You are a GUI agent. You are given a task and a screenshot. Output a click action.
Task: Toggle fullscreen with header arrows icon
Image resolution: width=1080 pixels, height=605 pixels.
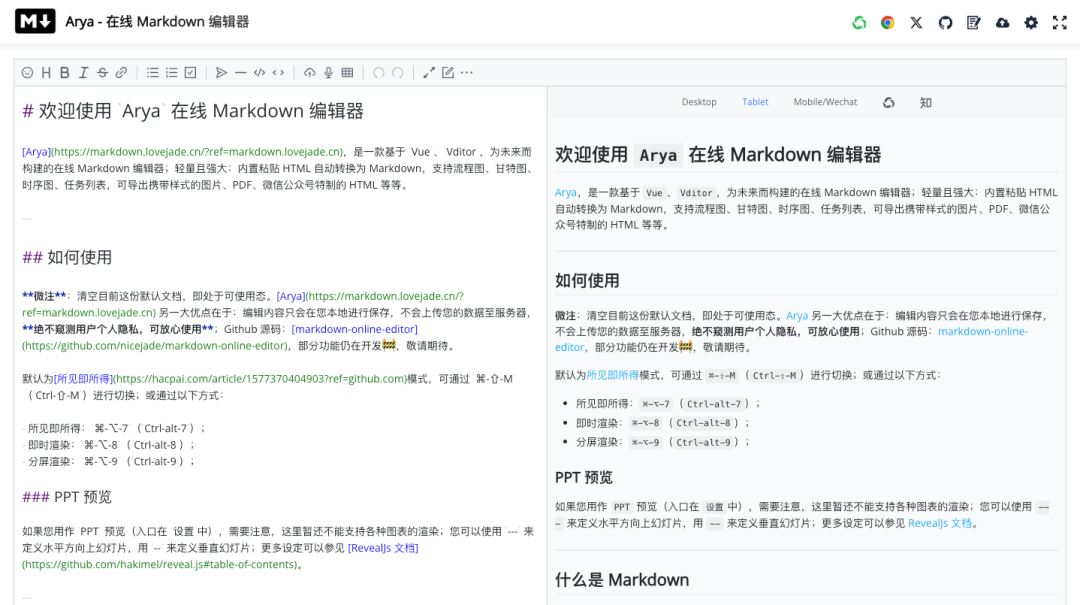click(1060, 23)
